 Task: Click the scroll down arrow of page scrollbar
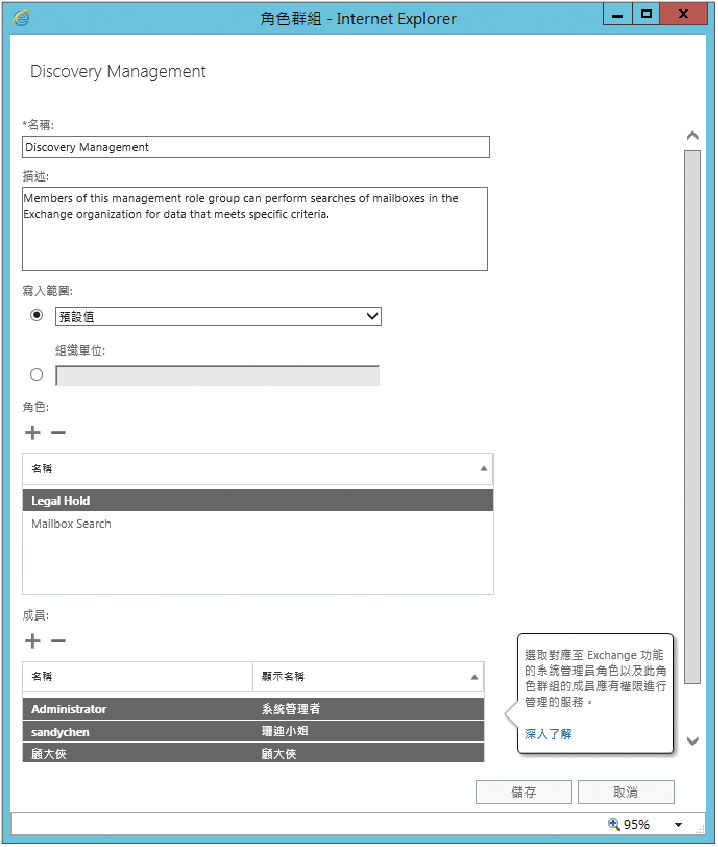[x=693, y=741]
